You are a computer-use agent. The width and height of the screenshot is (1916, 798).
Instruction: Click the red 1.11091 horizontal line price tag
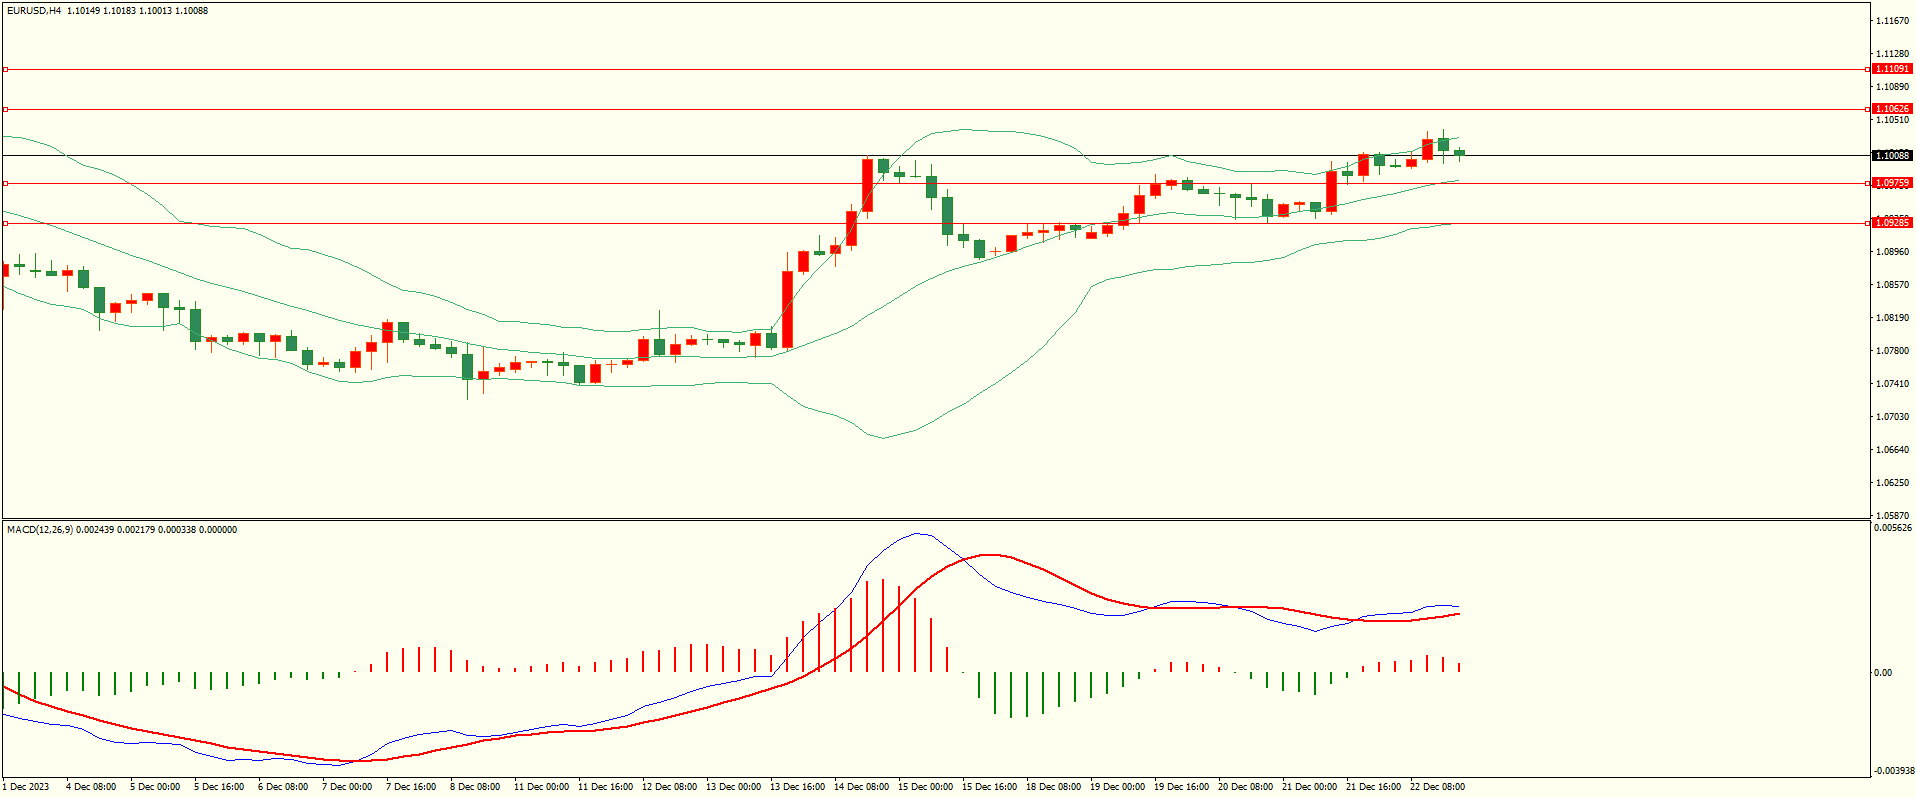click(1892, 69)
